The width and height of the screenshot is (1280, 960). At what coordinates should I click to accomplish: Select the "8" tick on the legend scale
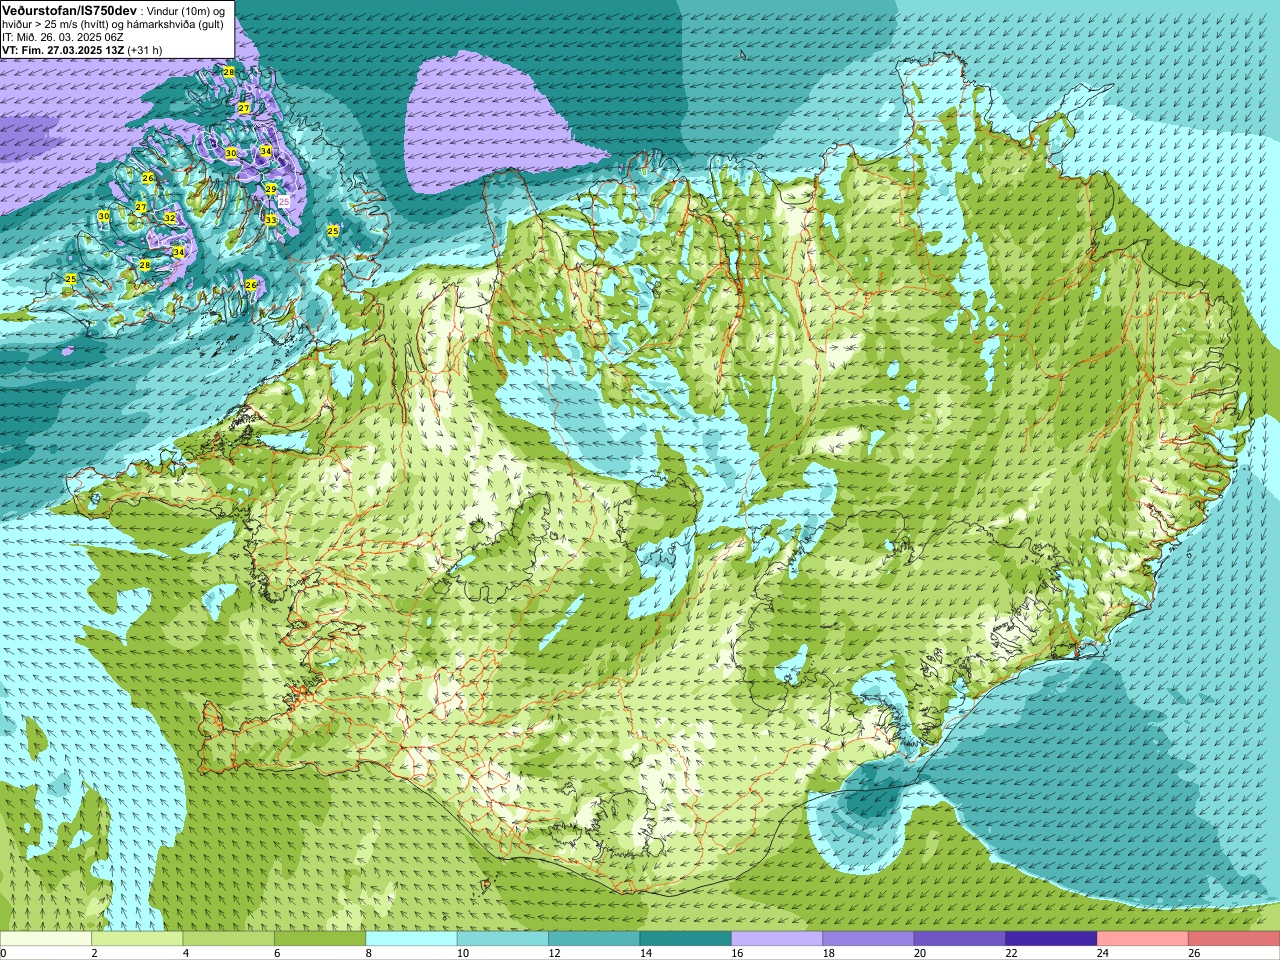(369, 953)
